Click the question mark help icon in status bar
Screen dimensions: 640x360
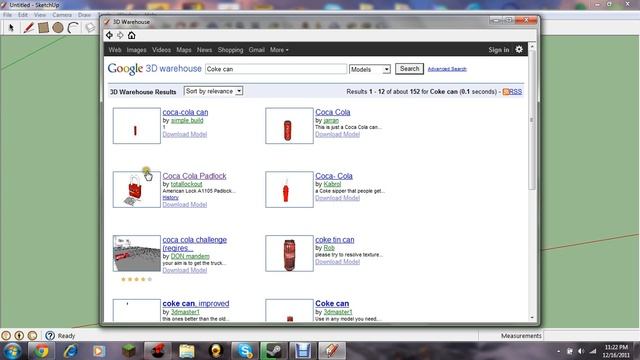pos(50,336)
